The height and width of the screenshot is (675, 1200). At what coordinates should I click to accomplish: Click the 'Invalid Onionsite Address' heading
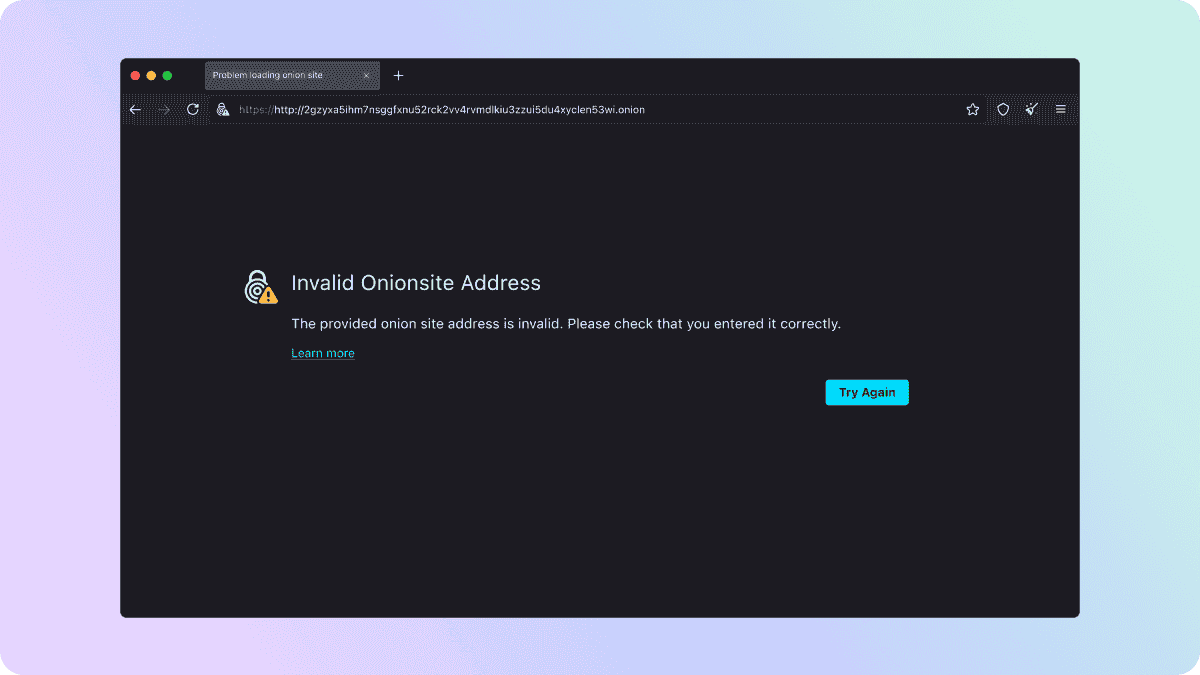click(415, 283)
